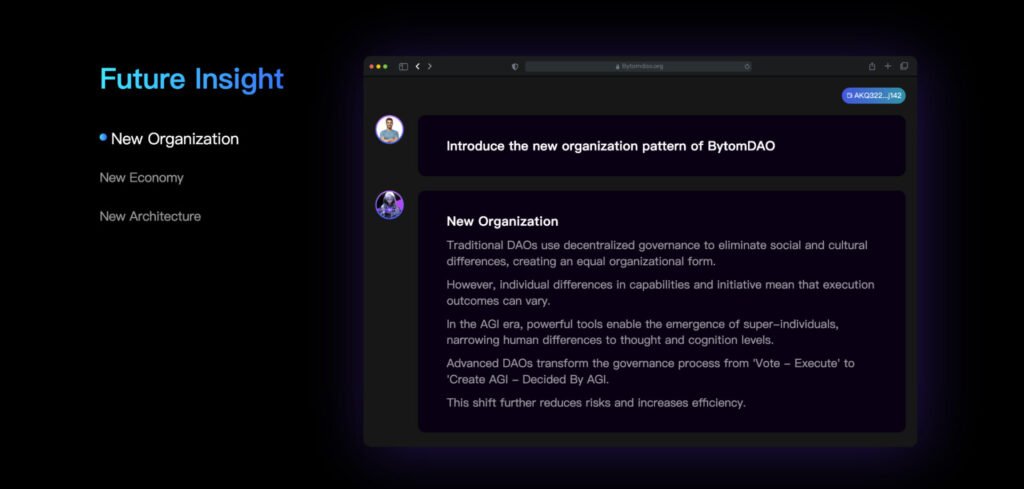Viewport: 1024px width, 489px height.
Task: Go back with the browser back arrow
Action: (418, 67)
